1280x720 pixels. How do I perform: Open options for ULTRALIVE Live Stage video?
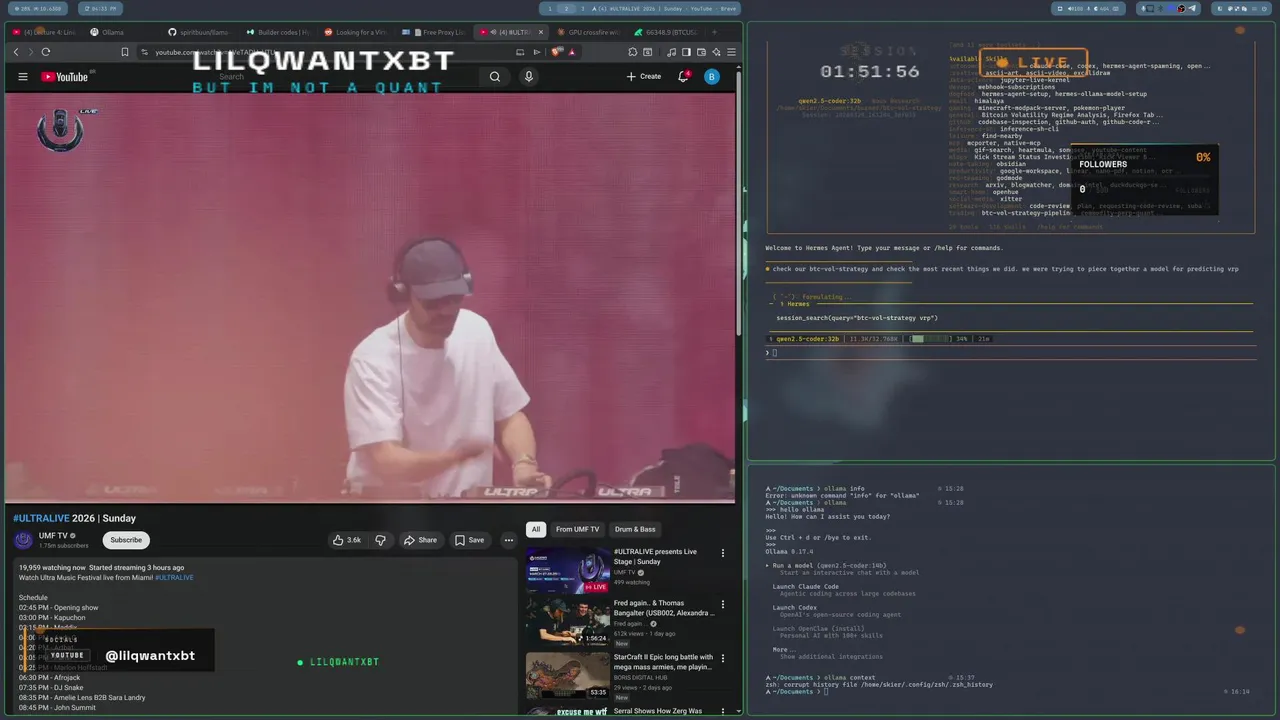click(x=722, y=552)
